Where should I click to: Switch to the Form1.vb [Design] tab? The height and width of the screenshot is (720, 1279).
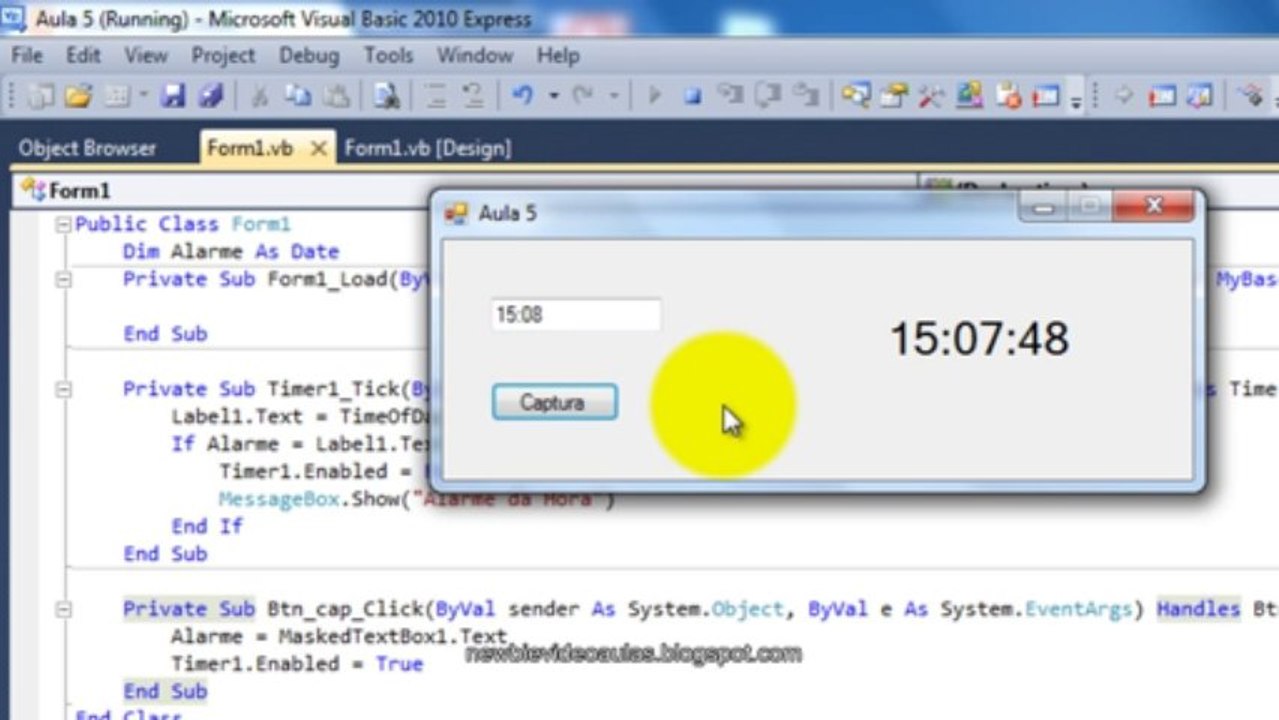[x=428, y=148]
